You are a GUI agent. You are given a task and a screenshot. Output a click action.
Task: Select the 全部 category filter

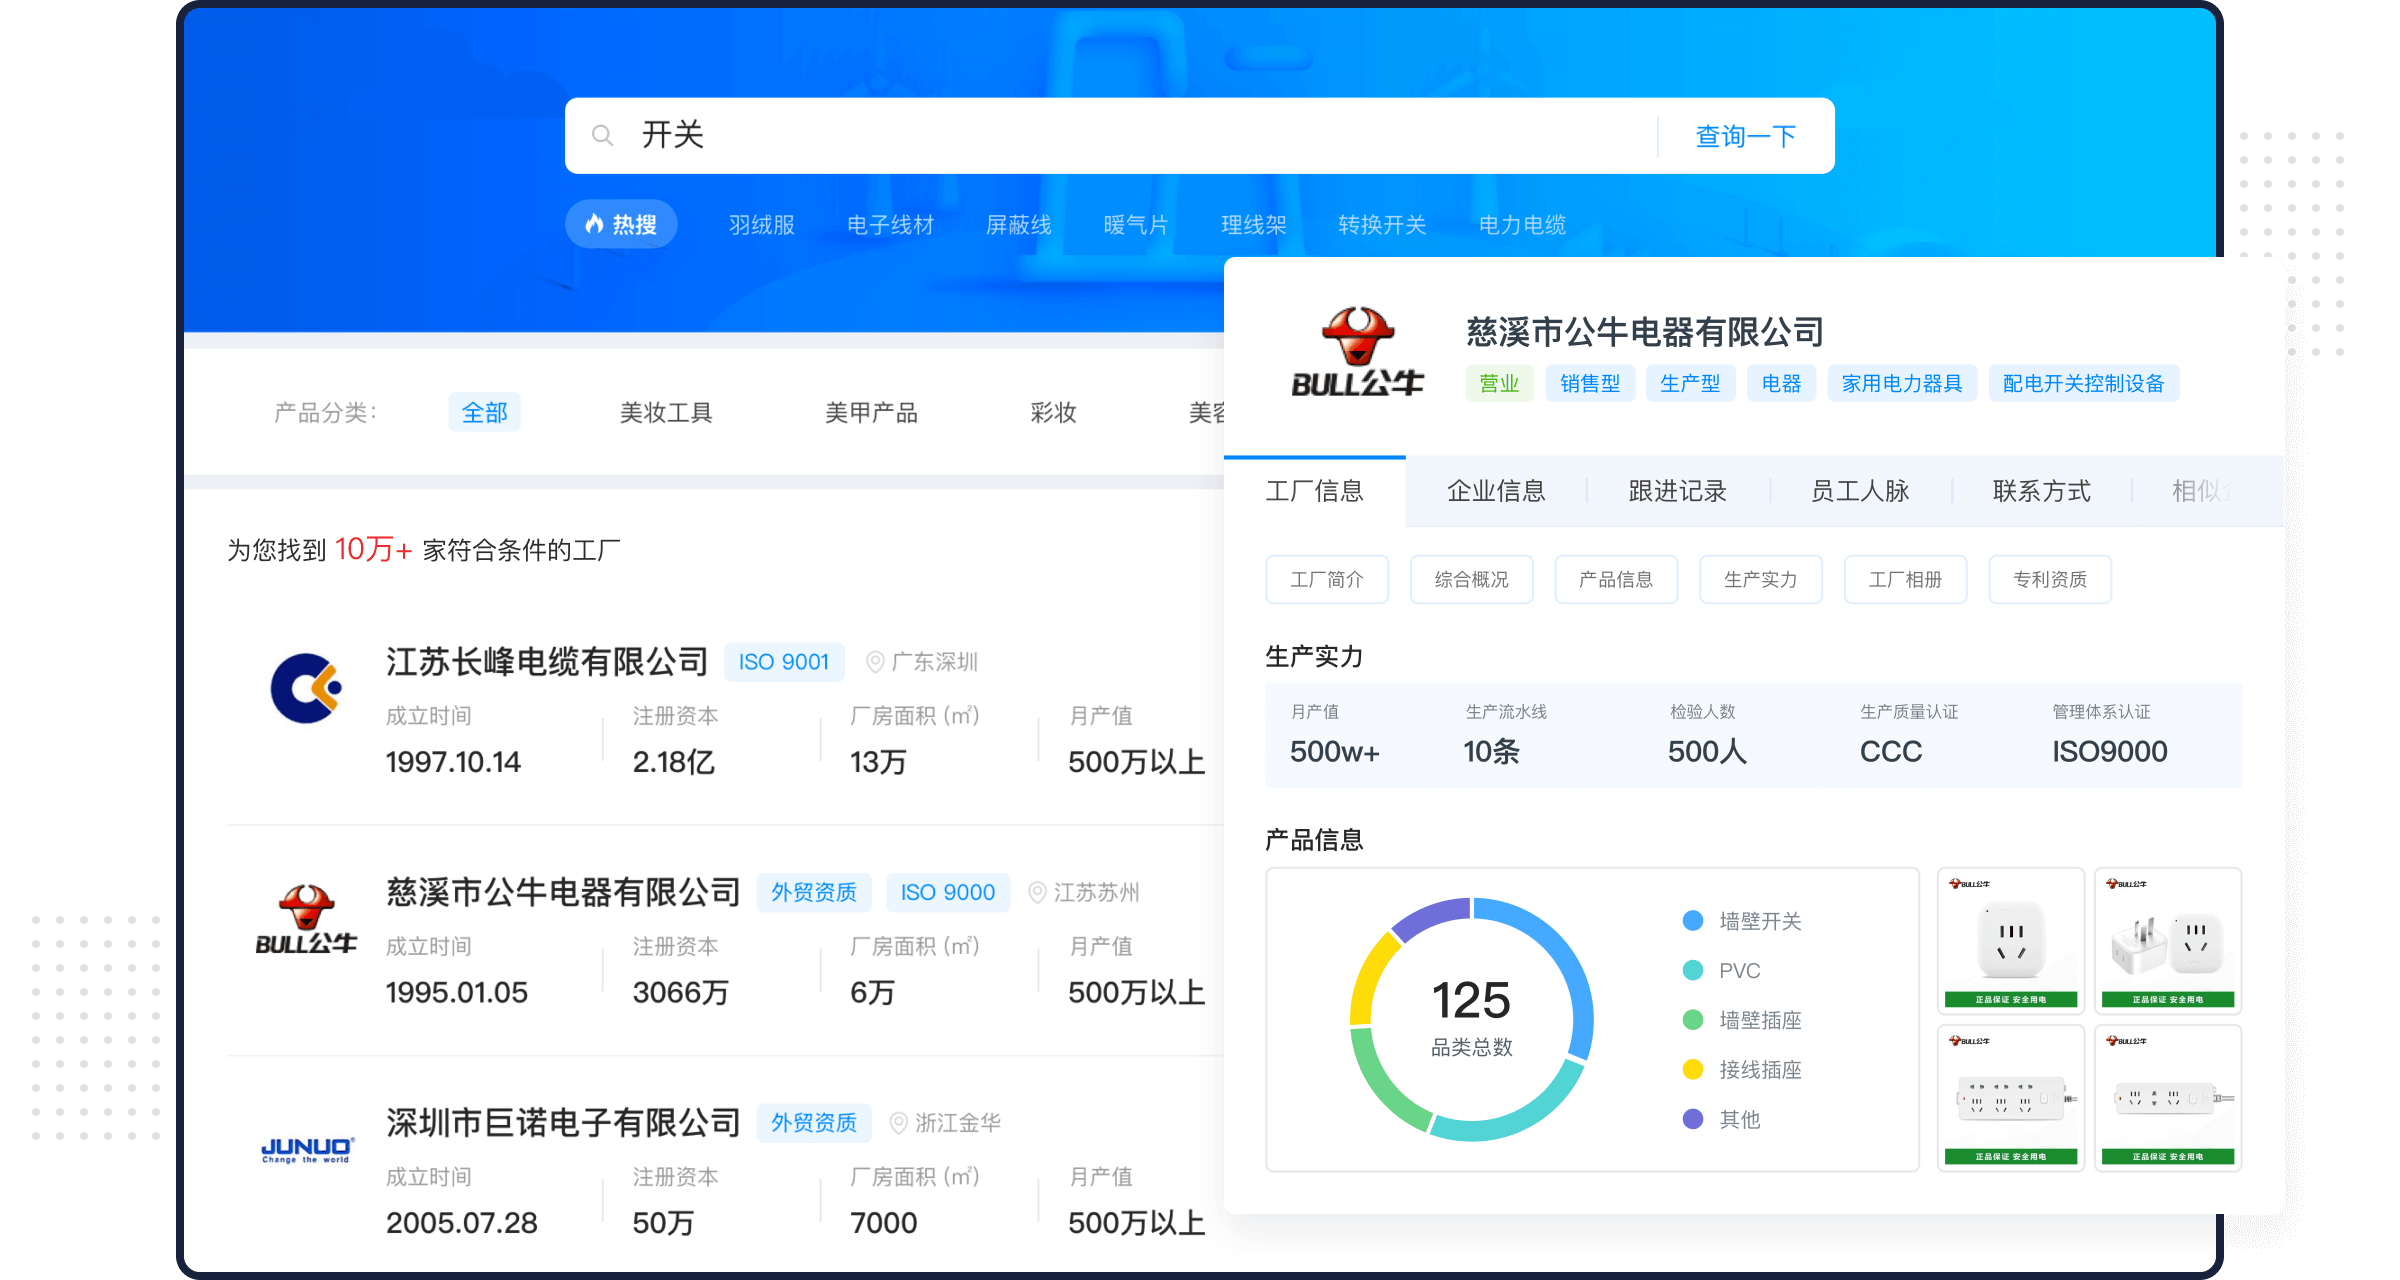pos(485,412)
